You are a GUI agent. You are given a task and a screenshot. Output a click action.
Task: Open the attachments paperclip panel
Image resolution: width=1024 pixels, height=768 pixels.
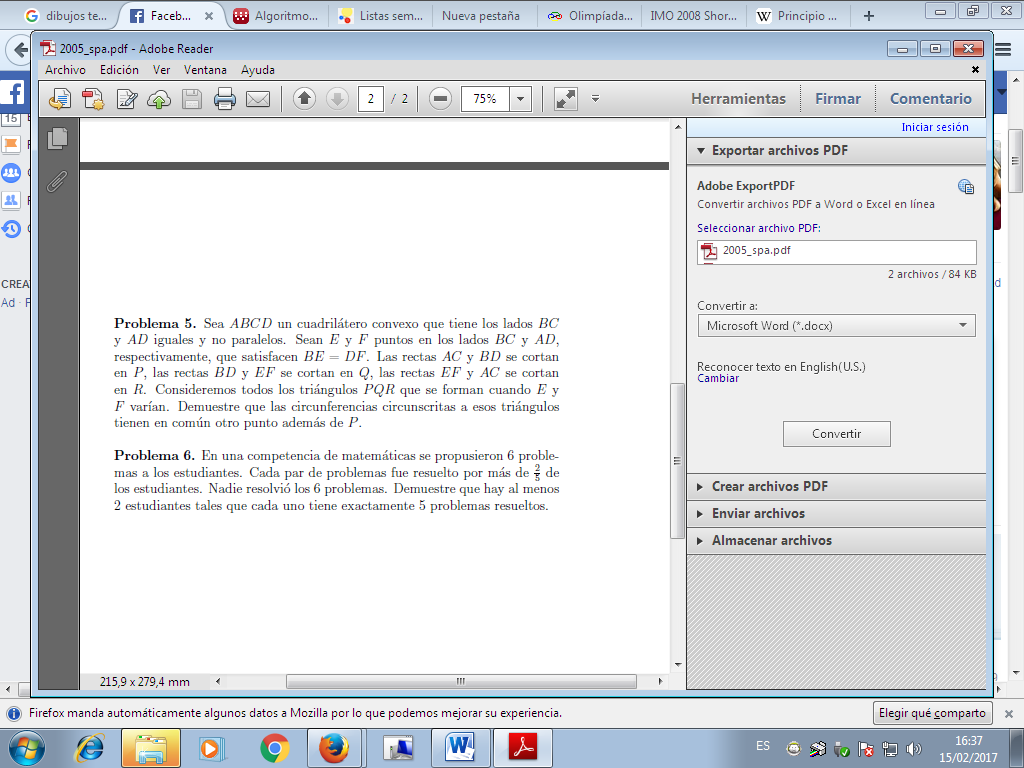tap(58, 181)
